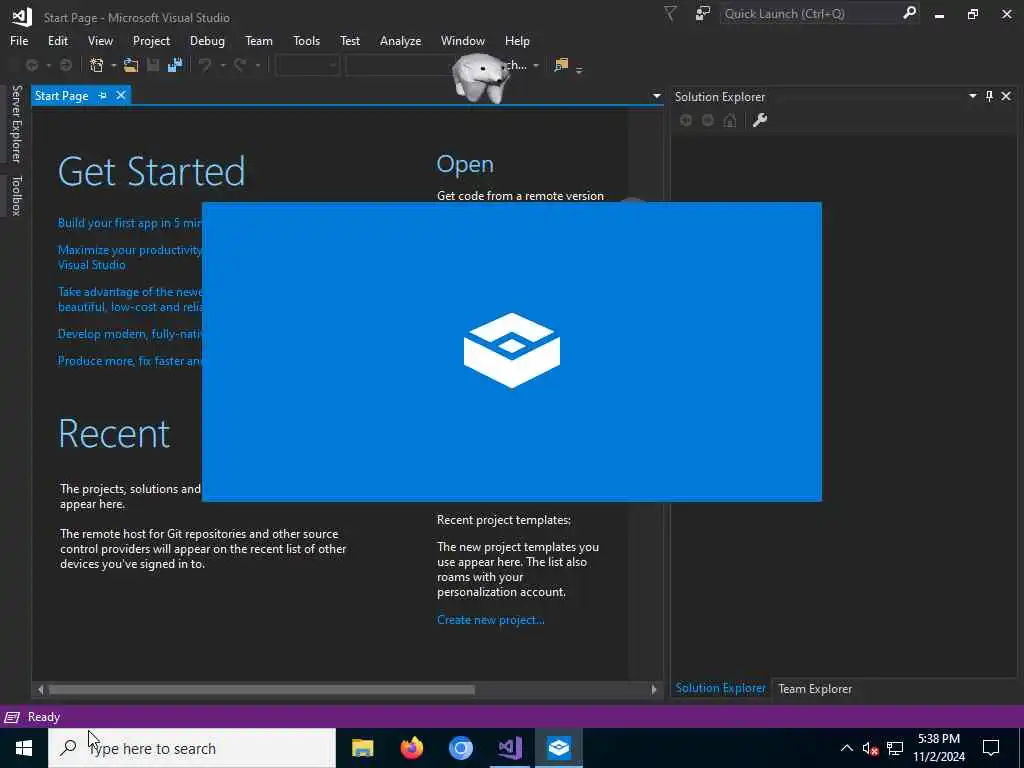Show hidden tray icons chevron
This screenshot has width=1024, height=768.
click(846, 748)
